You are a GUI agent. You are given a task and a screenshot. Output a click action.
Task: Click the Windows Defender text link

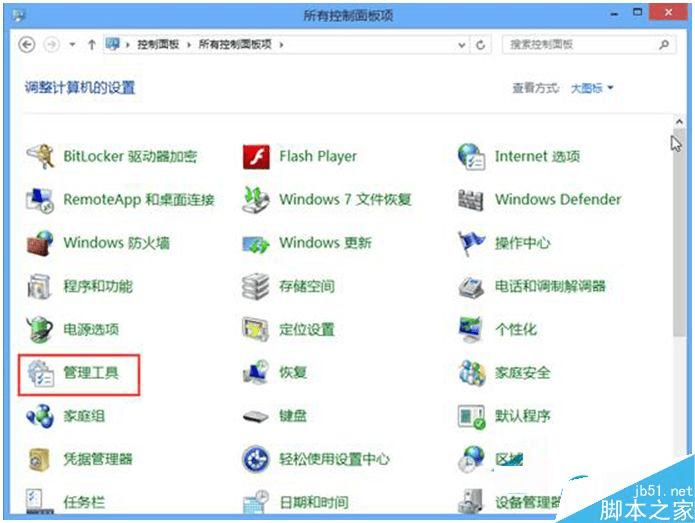[558, 199]
